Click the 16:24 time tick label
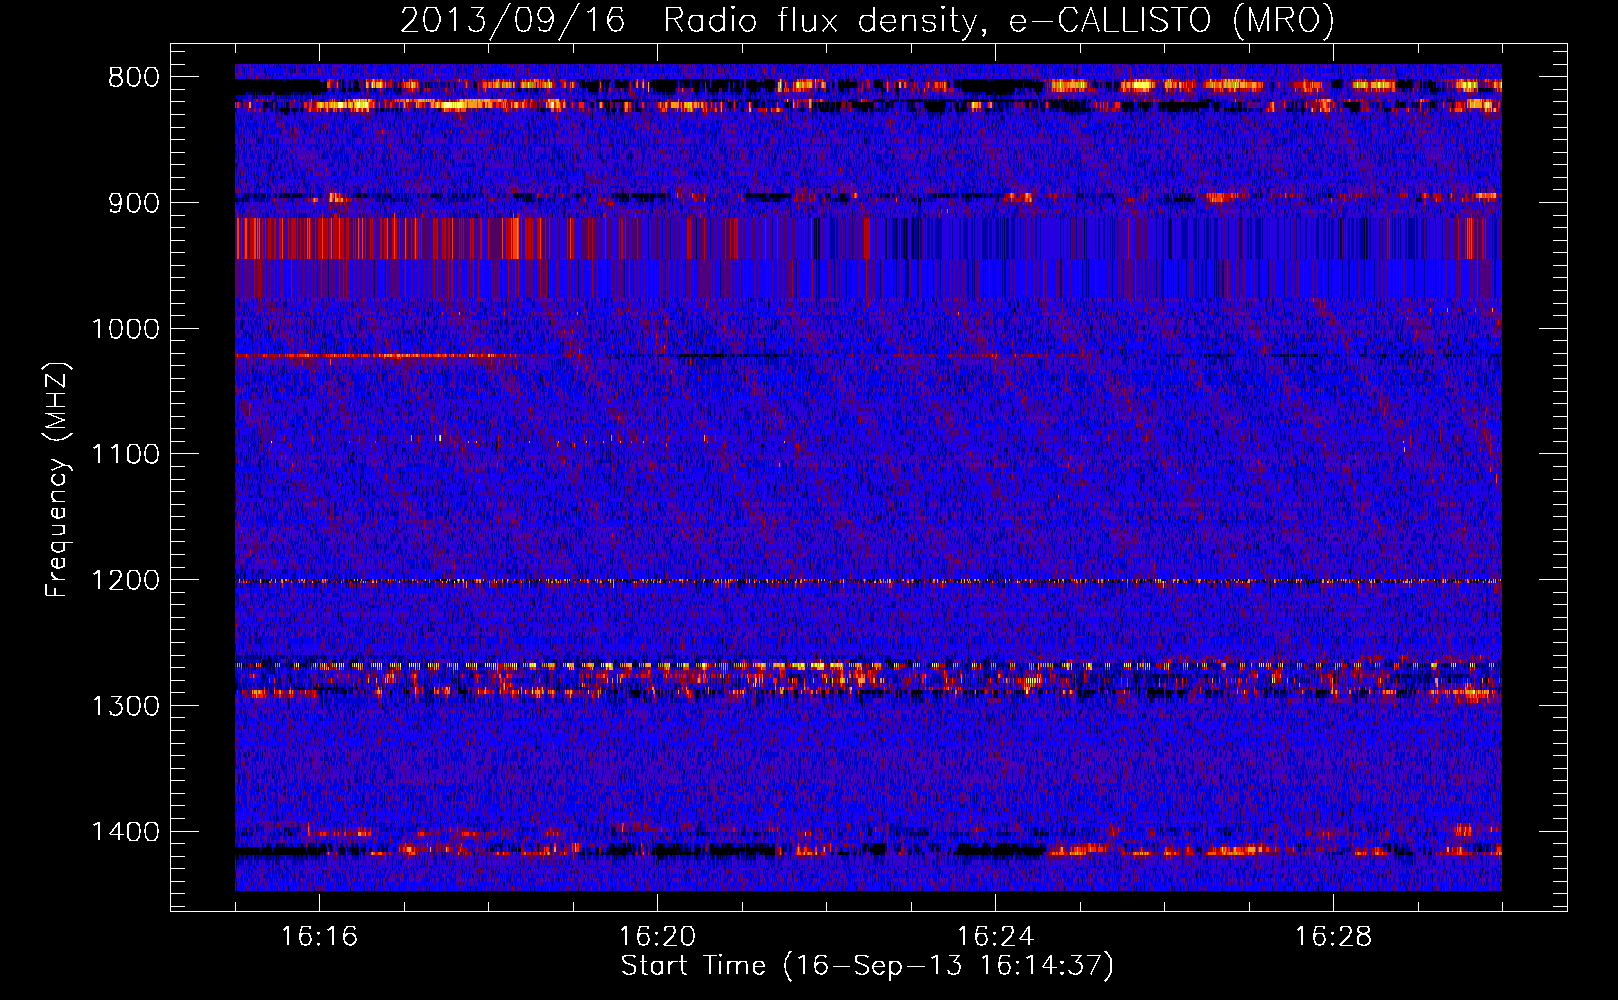This screenshot has width=1618, height=1000. point(995,937)
